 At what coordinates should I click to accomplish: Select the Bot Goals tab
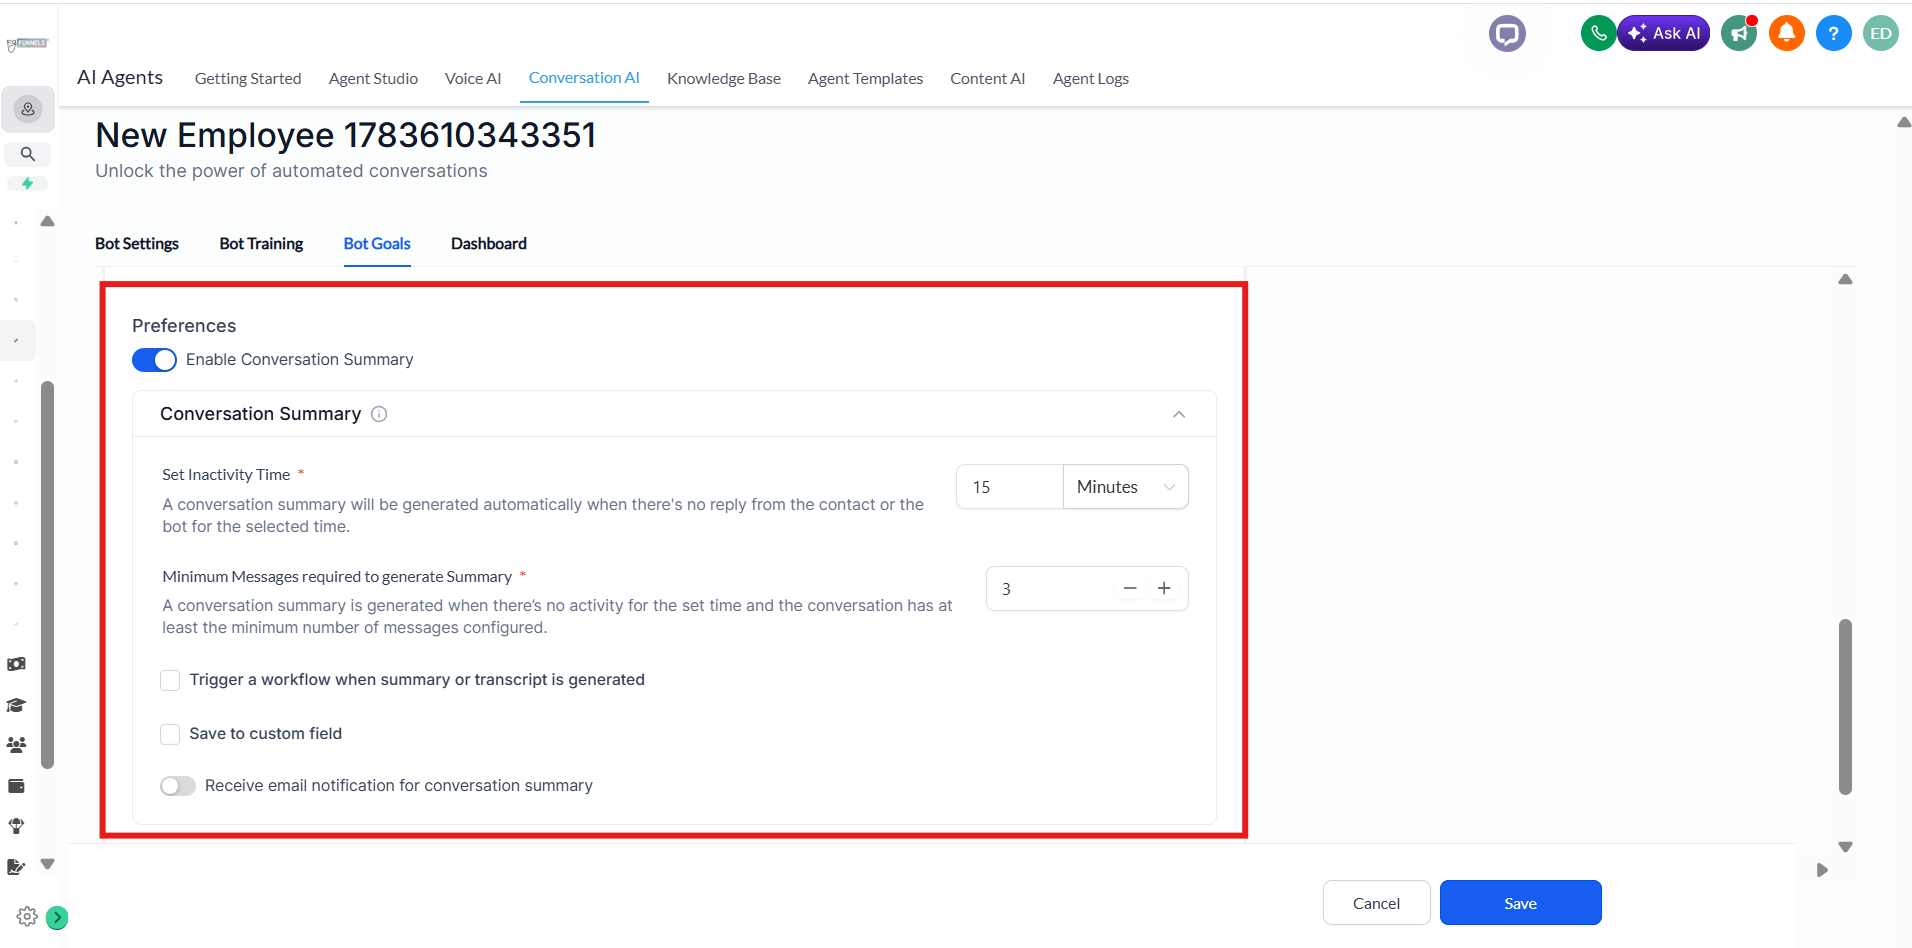point(377,244)
